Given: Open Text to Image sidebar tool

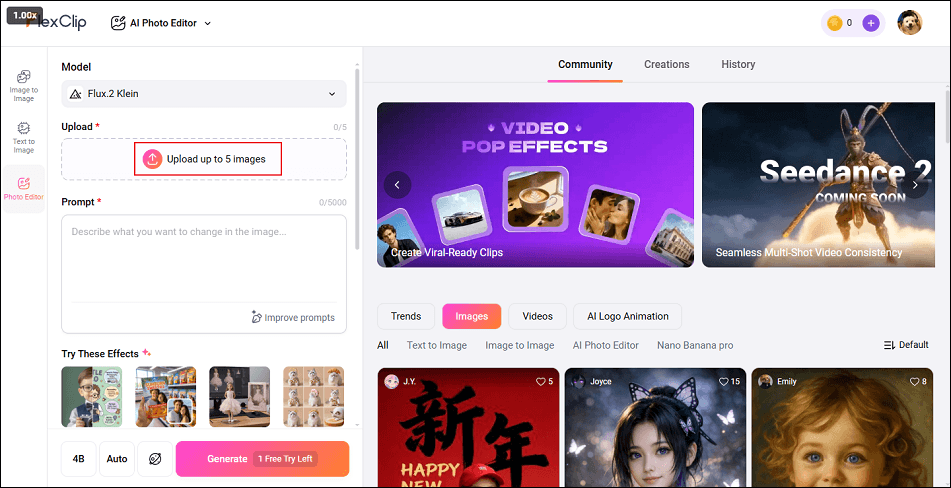Looking at the screenshot, I should [24, 138].
